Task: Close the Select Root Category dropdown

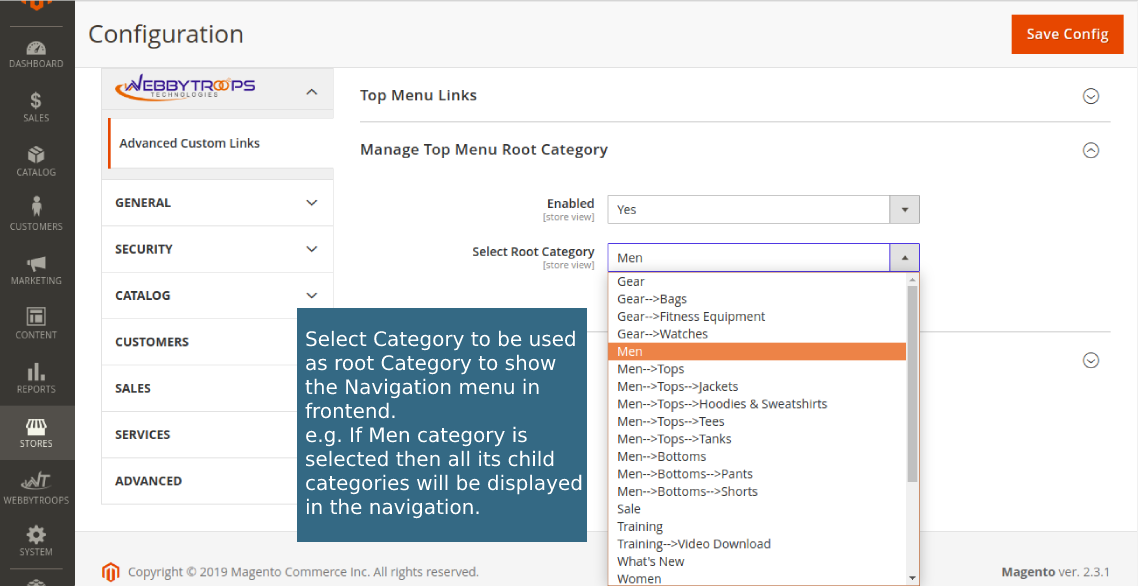Action: 904,258
